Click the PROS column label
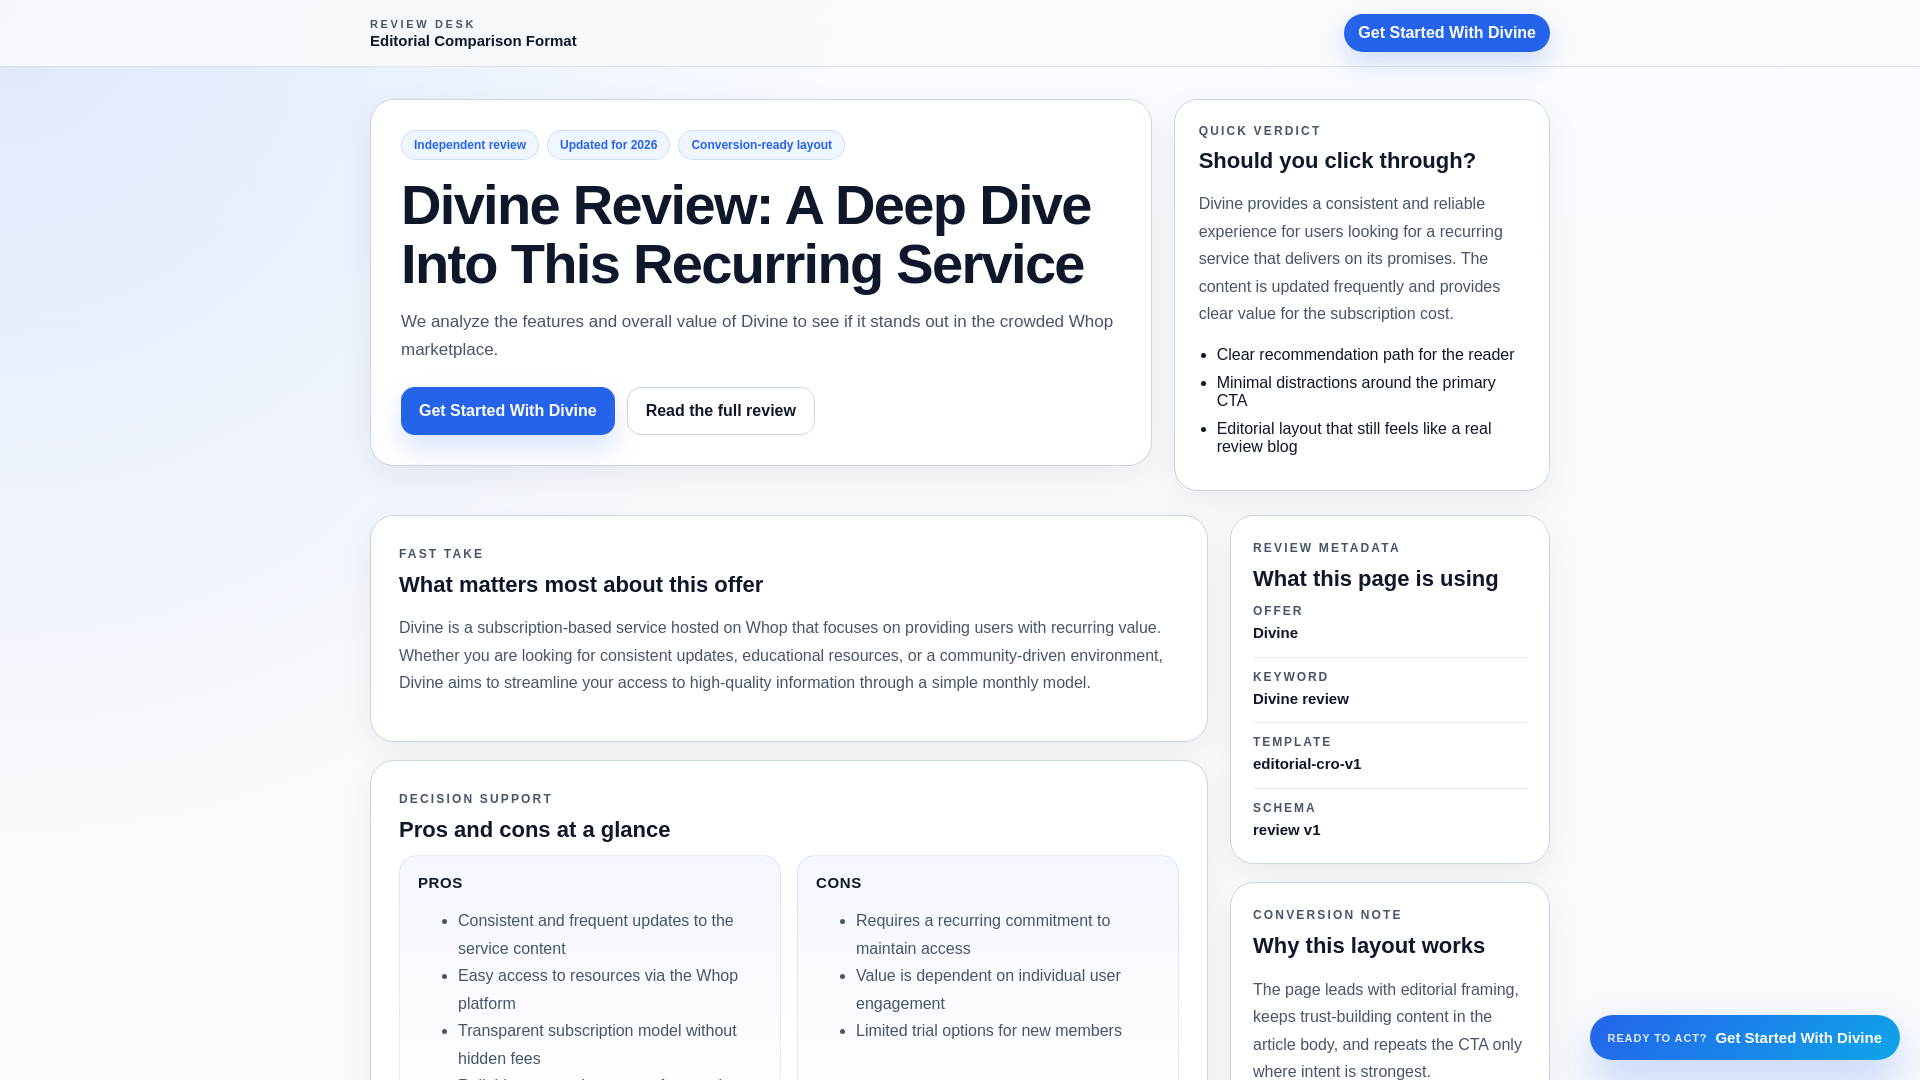The height and width of the screenshot is (1080, 1920). point(440,883)
